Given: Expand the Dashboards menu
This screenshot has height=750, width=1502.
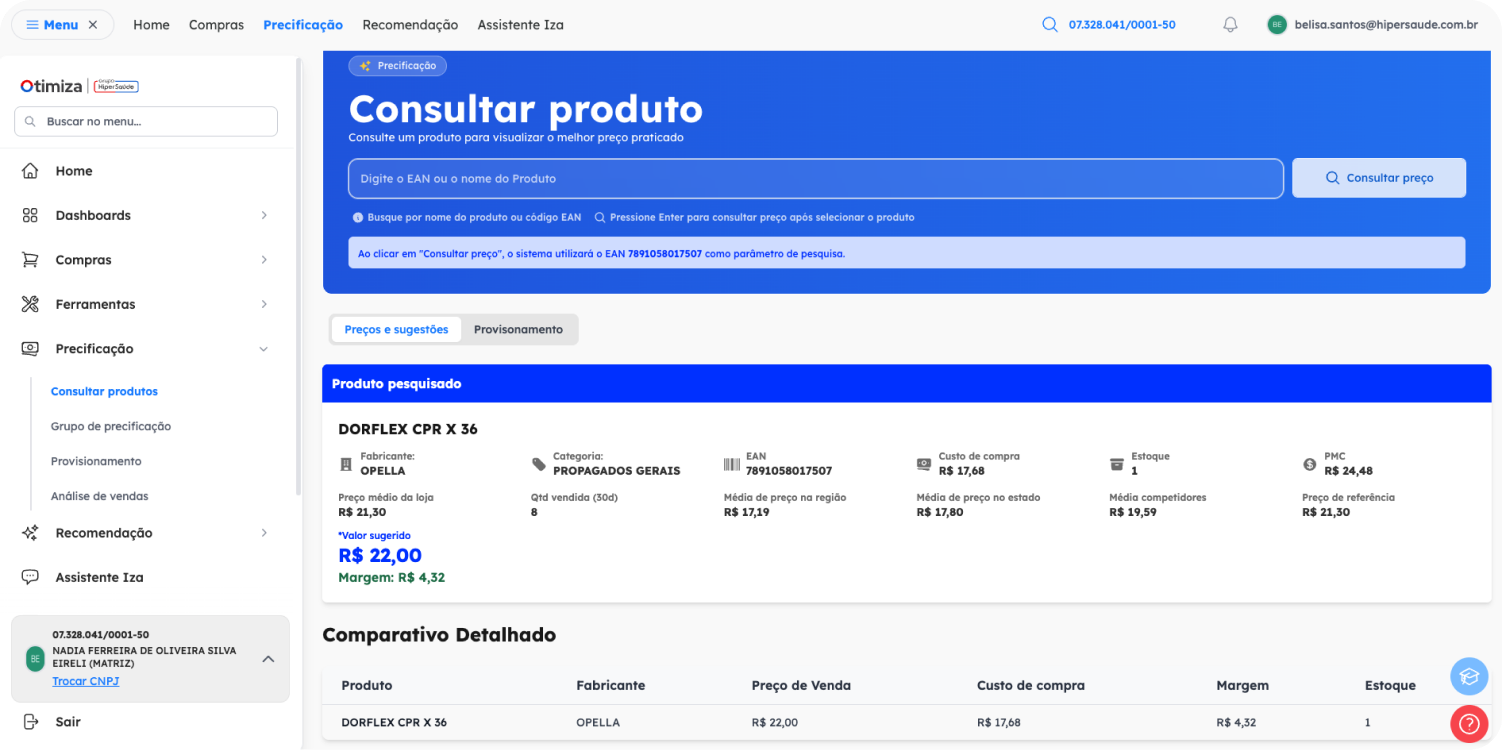Looking at the screenshot, I should click(x=263, y=215).
